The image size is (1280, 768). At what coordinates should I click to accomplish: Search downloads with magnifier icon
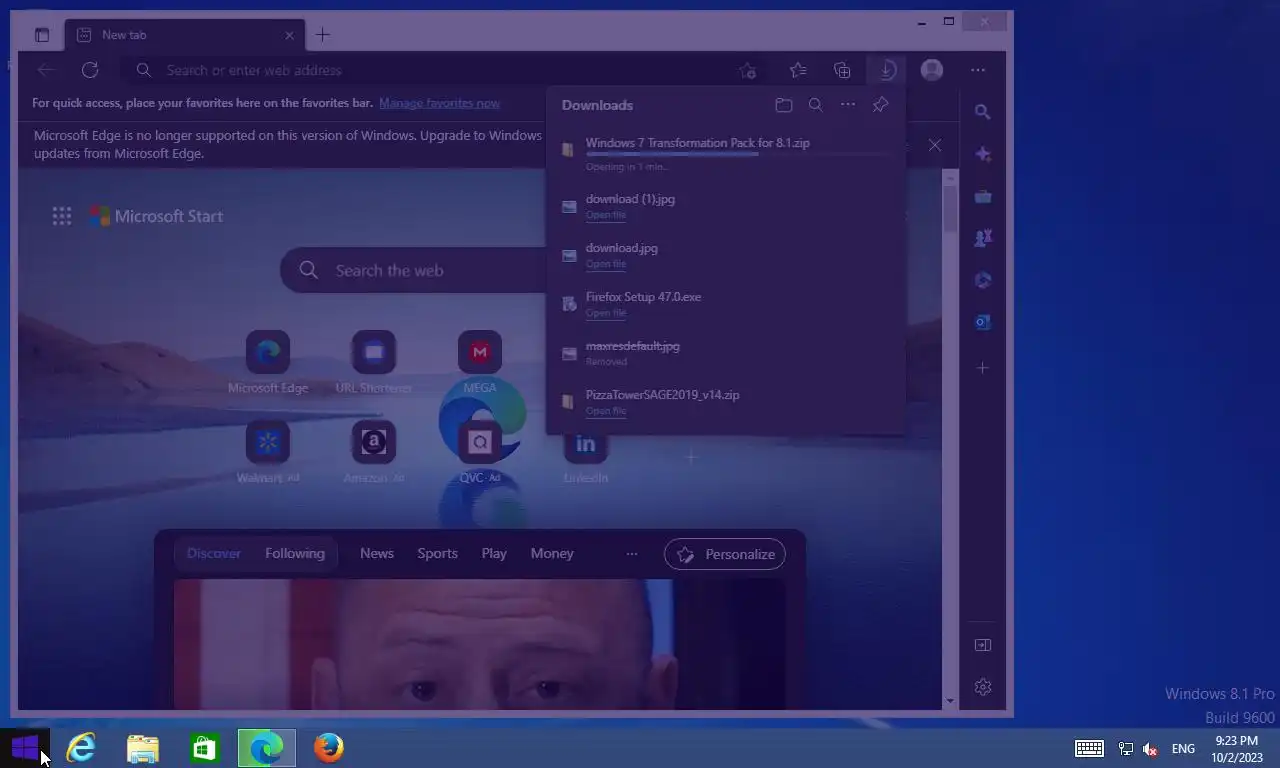[x=816, y=105]
